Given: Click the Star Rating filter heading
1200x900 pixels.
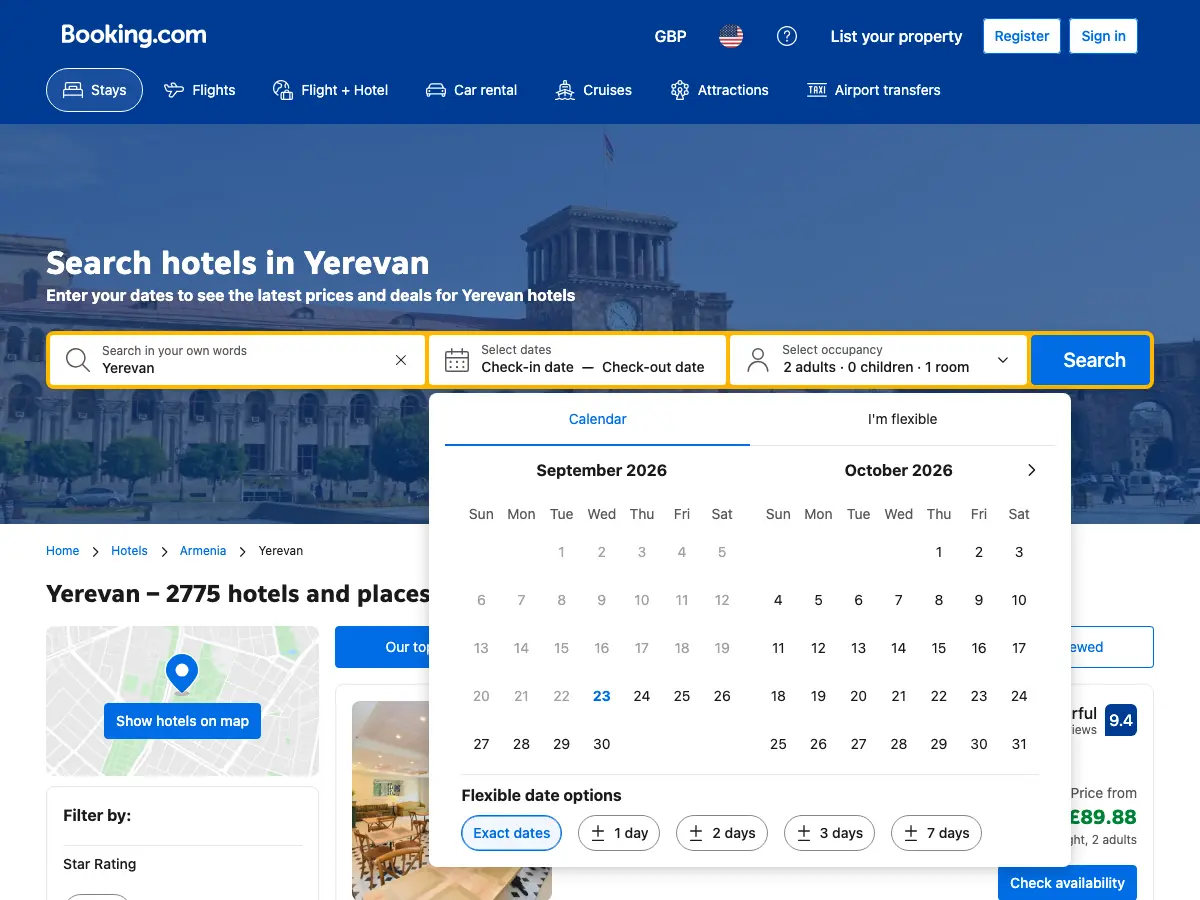Looking at the screenshot, I should tap(100, 864).
